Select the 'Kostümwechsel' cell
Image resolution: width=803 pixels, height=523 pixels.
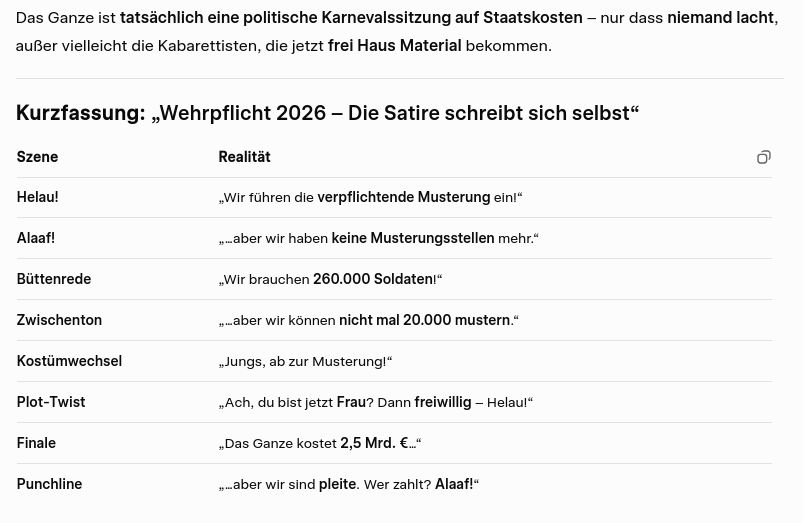[69, 361]
